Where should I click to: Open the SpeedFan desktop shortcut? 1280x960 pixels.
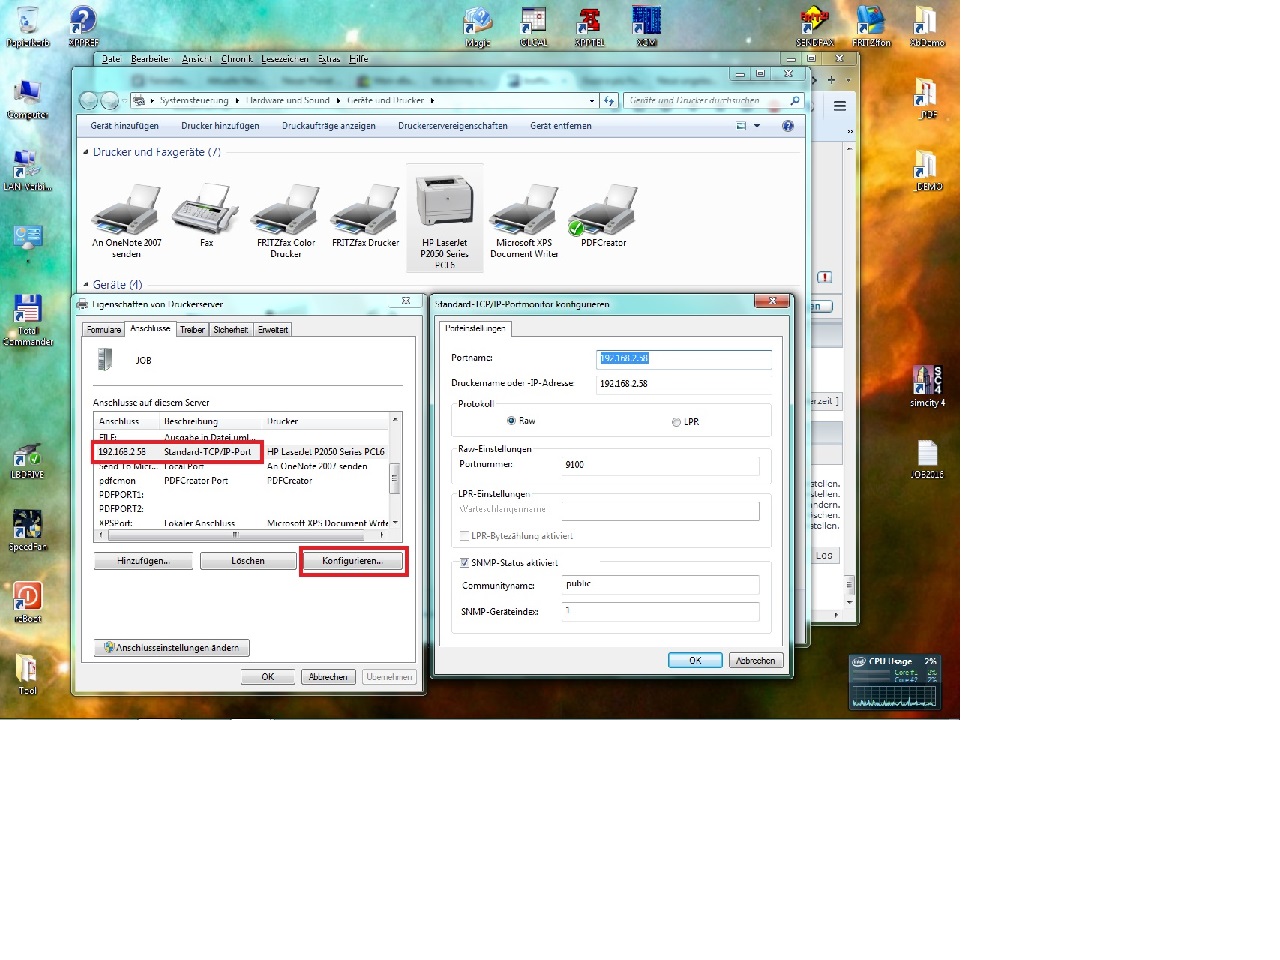[27, 530]
